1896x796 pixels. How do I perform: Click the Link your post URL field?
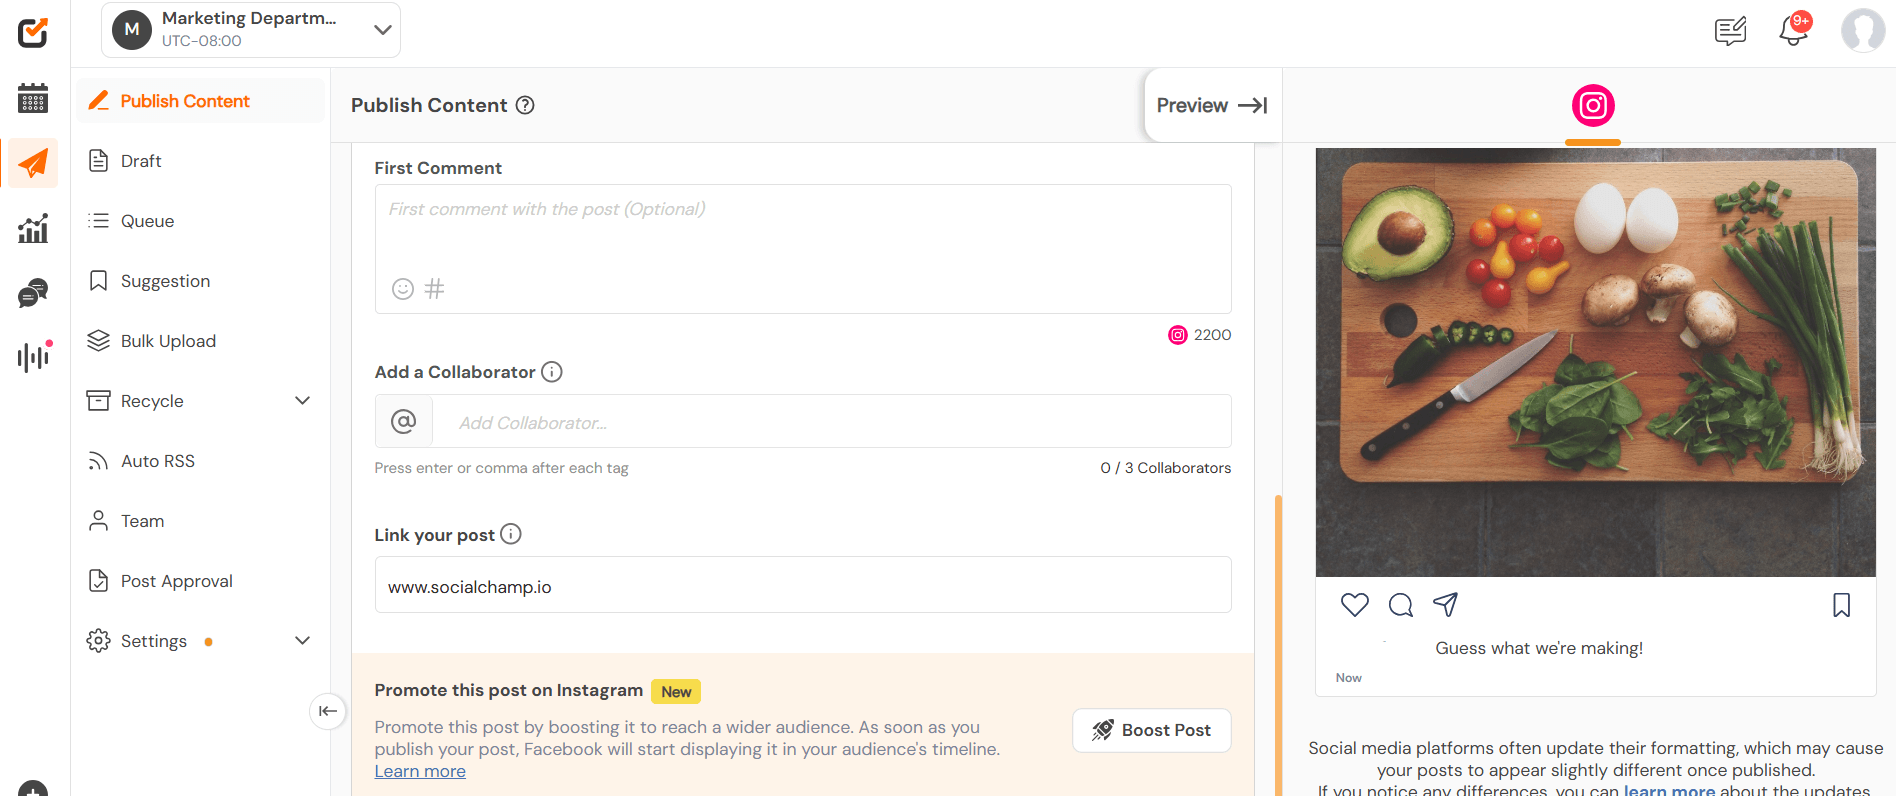pos(803,585)
